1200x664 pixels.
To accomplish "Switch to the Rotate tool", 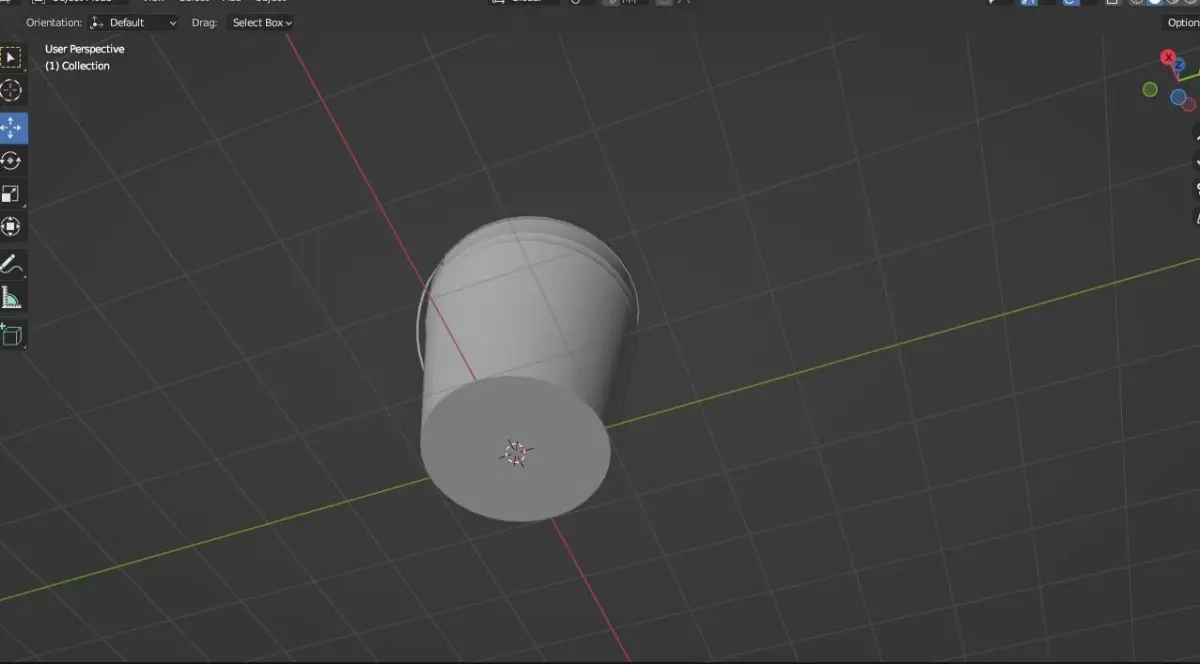I will click(x=11, y=161).
